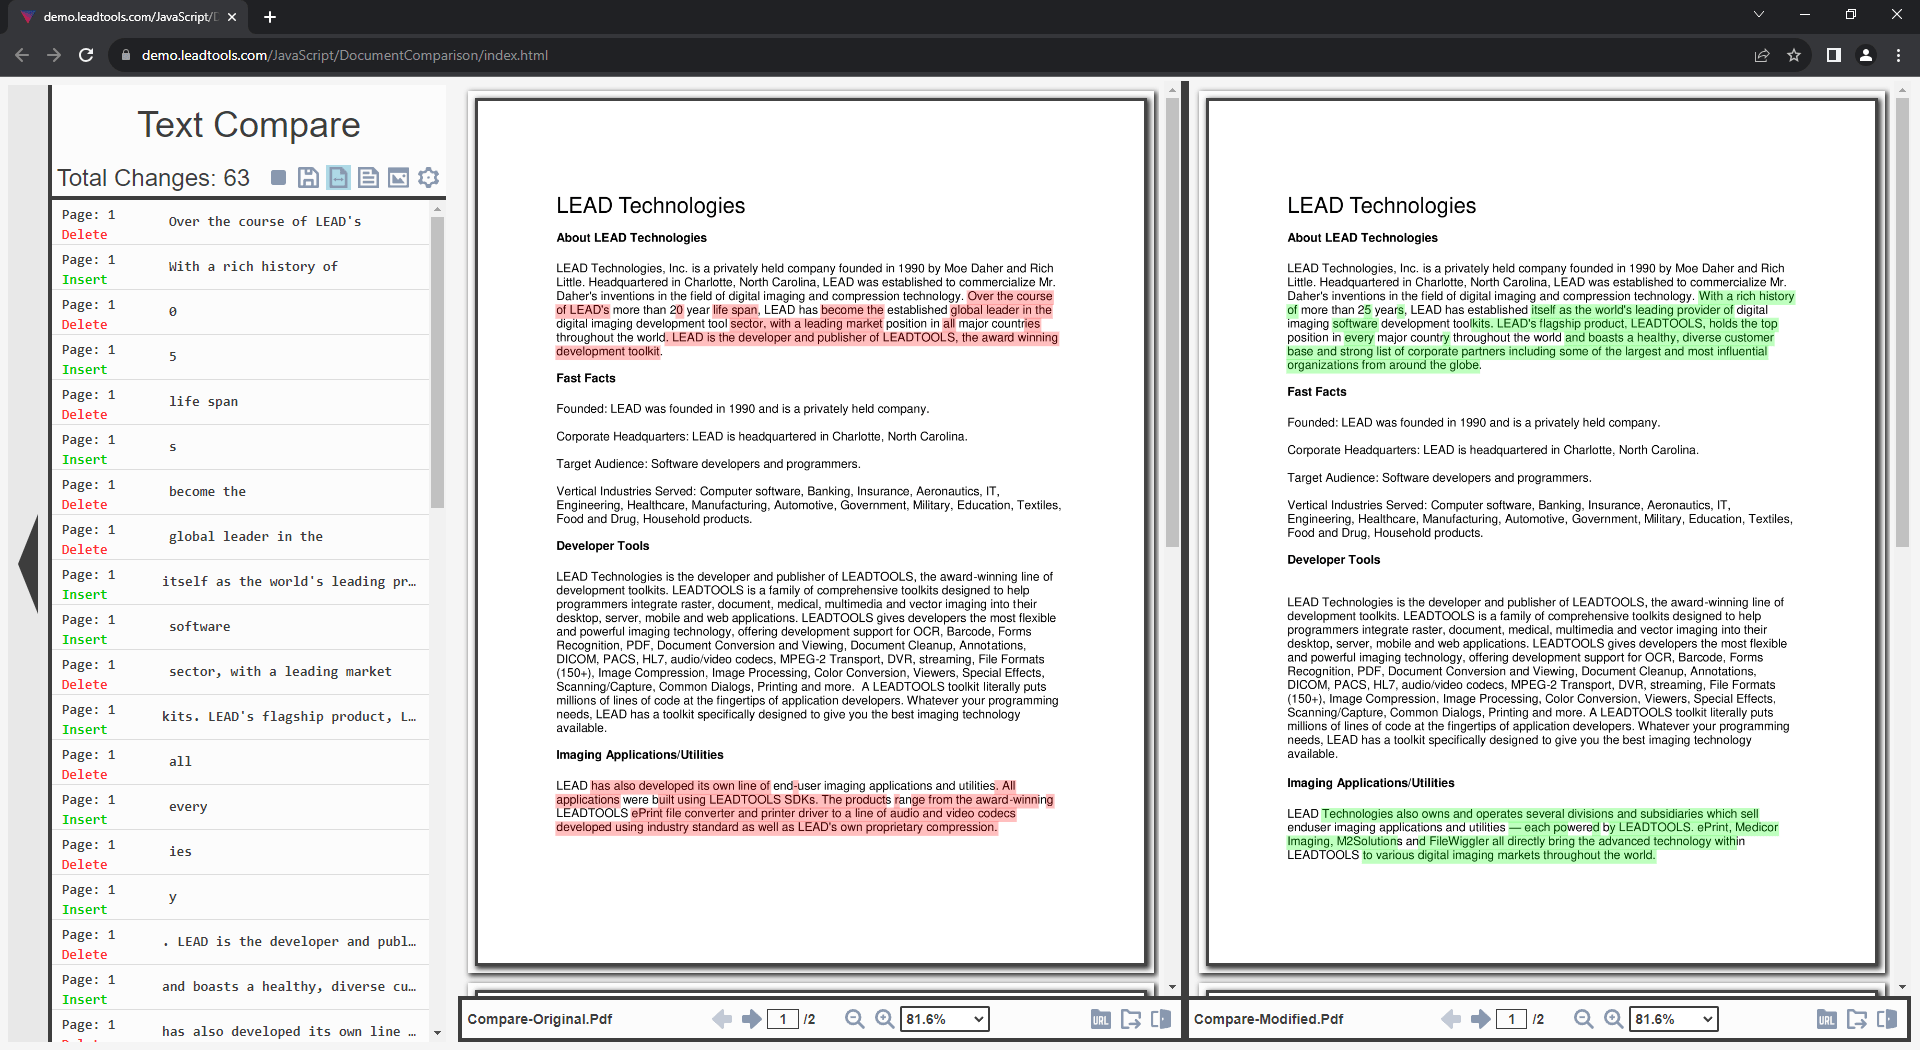Screen dimensions: 1920x1050
Task: Open the browser profile icon
Action: (1866, 55)
